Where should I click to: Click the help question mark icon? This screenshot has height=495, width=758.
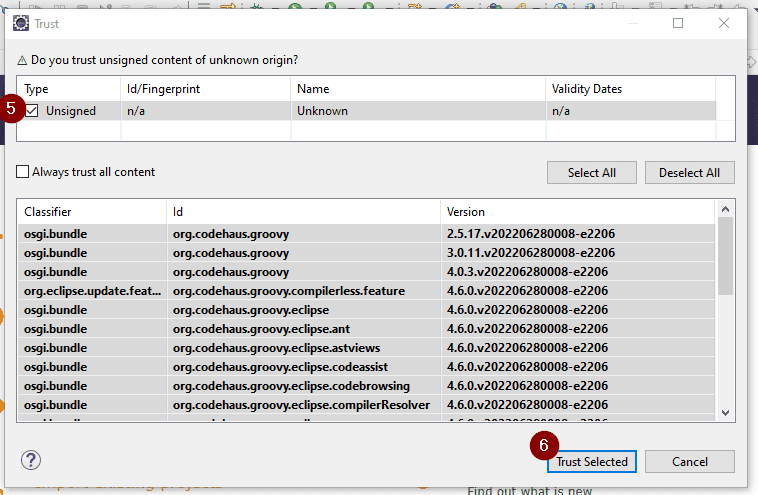click(31, 460)
